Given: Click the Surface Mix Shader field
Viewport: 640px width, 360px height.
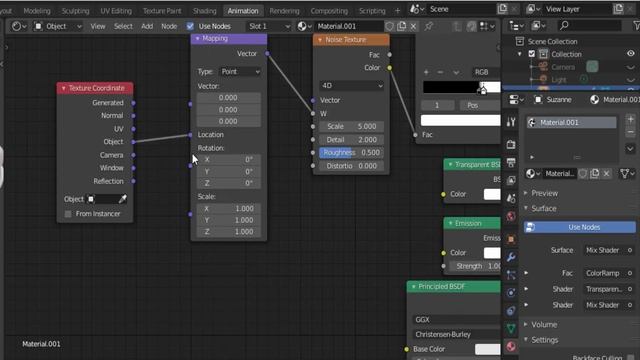Looking at the screenshot, I should [610, 250].
